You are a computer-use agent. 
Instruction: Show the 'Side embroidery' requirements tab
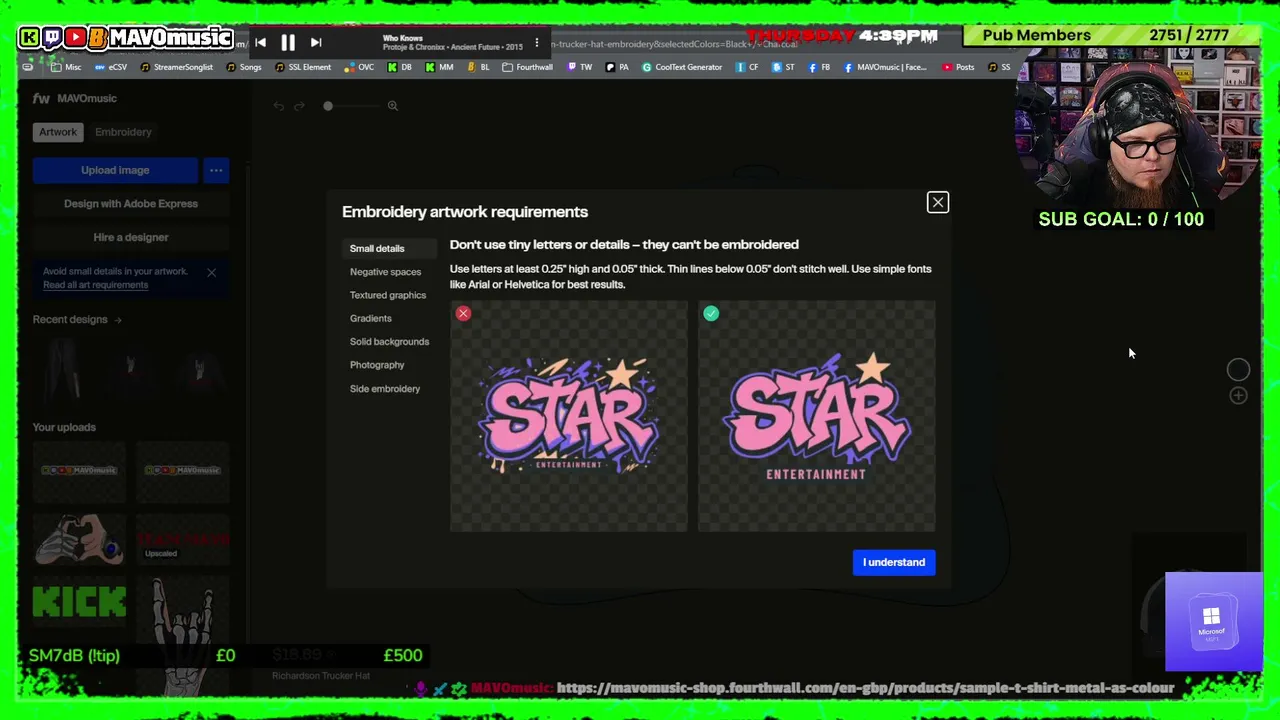click(x=385, y=389)
